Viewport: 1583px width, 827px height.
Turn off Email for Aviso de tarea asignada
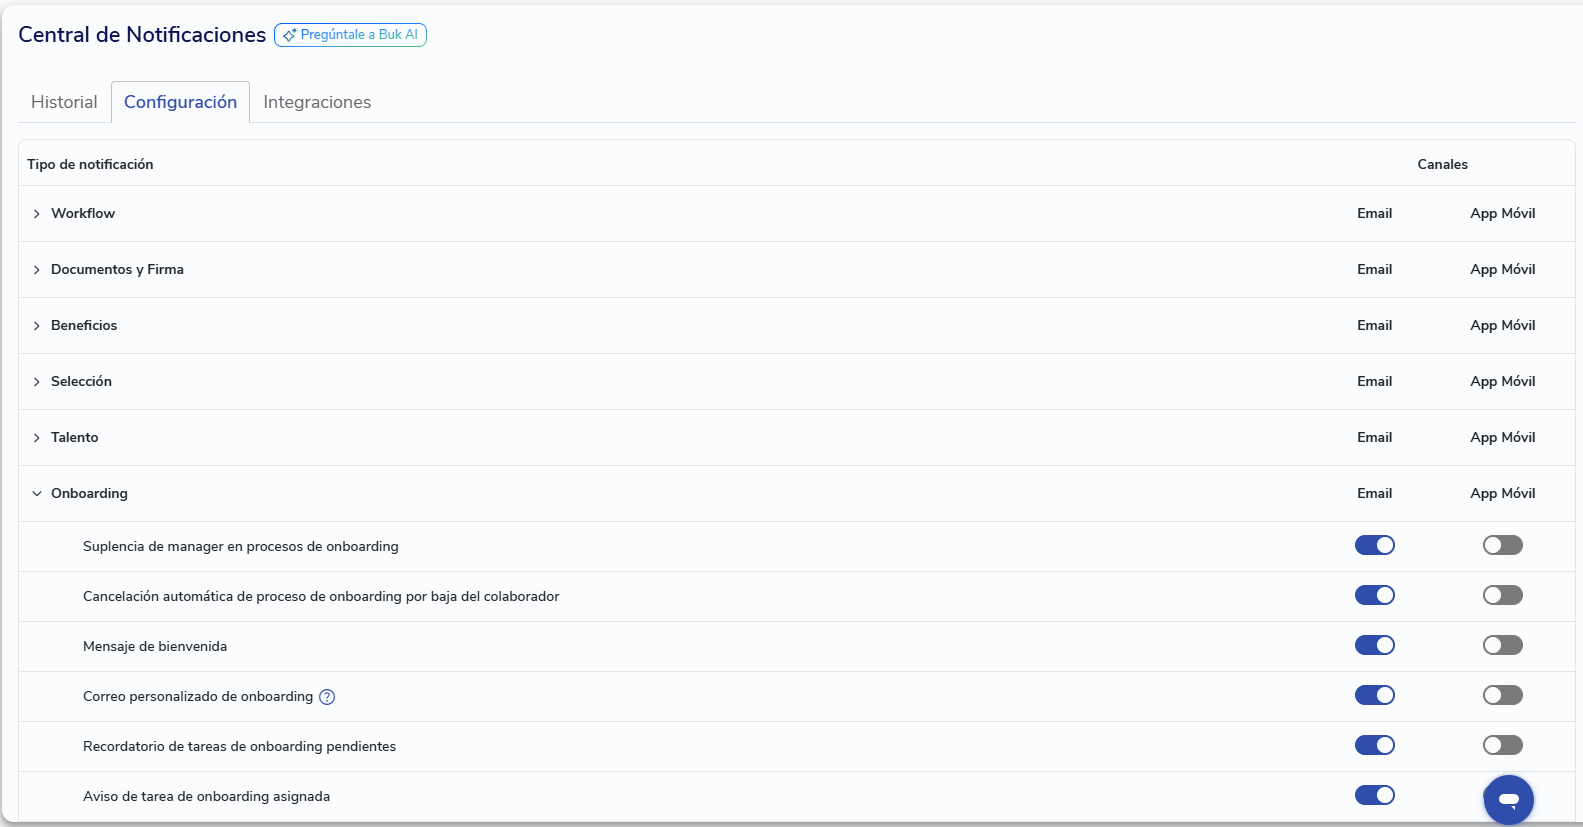1374,795
